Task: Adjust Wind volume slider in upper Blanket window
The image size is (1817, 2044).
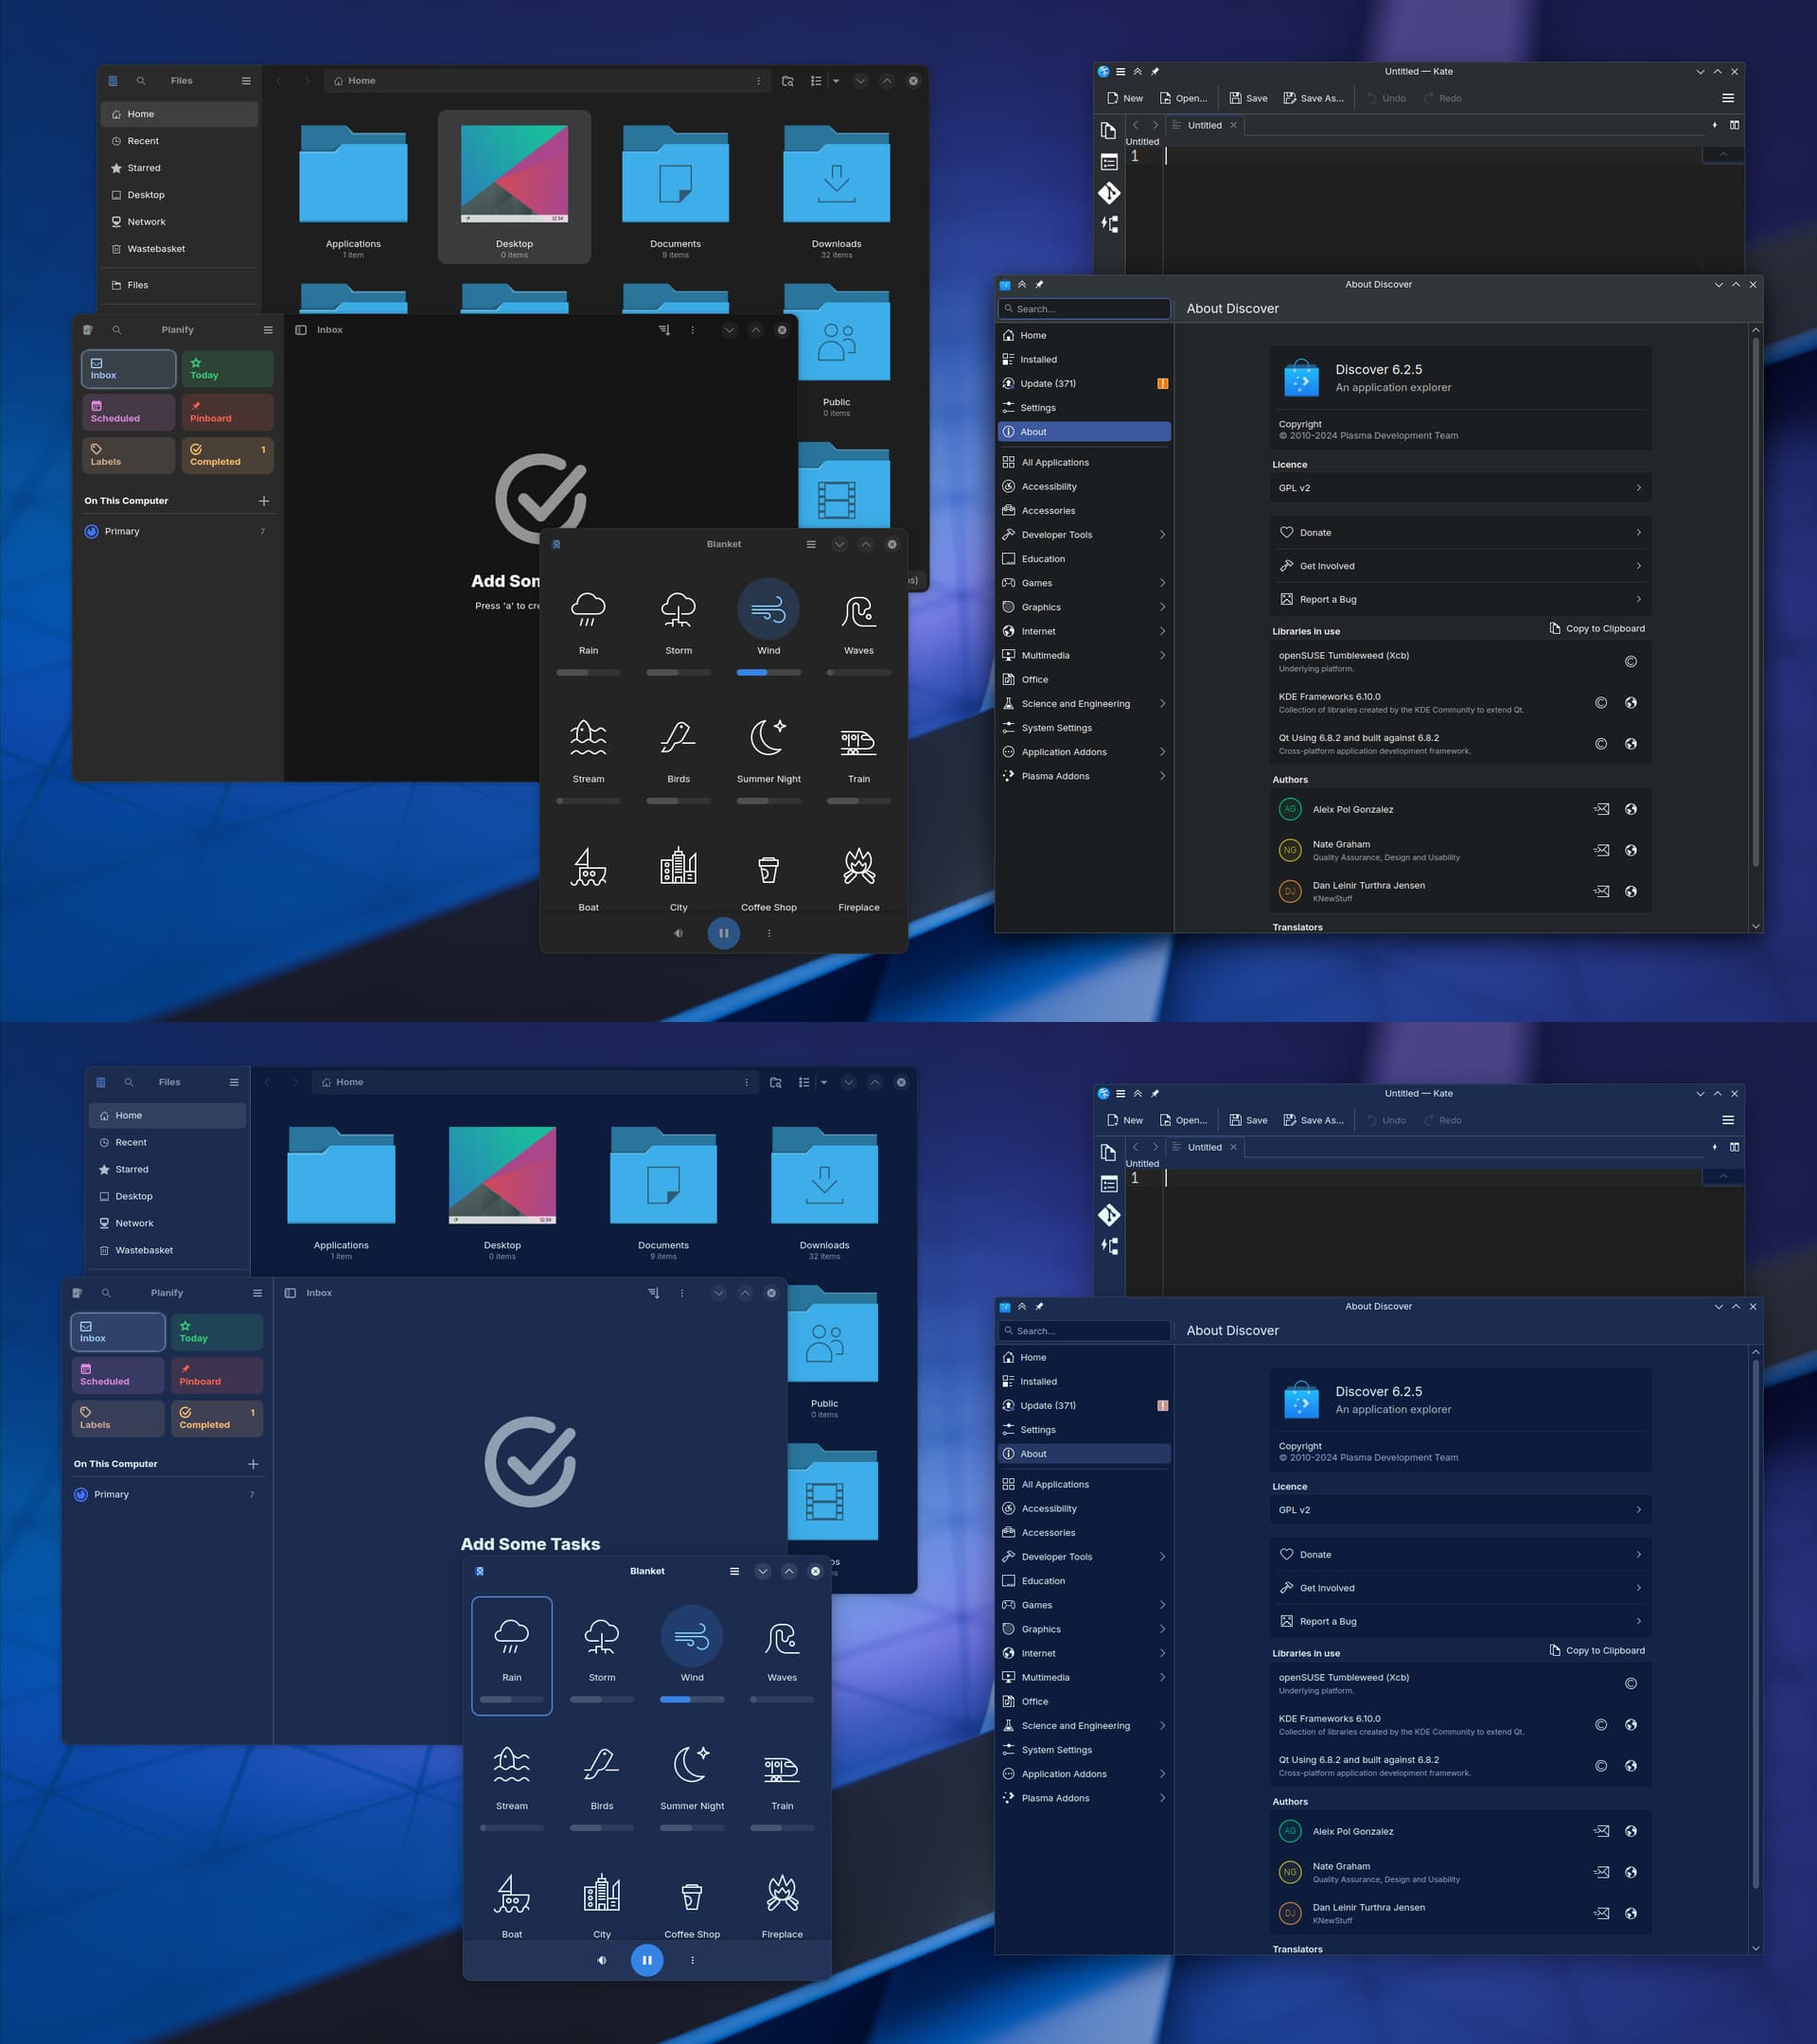Action: [x=768, y=673]
